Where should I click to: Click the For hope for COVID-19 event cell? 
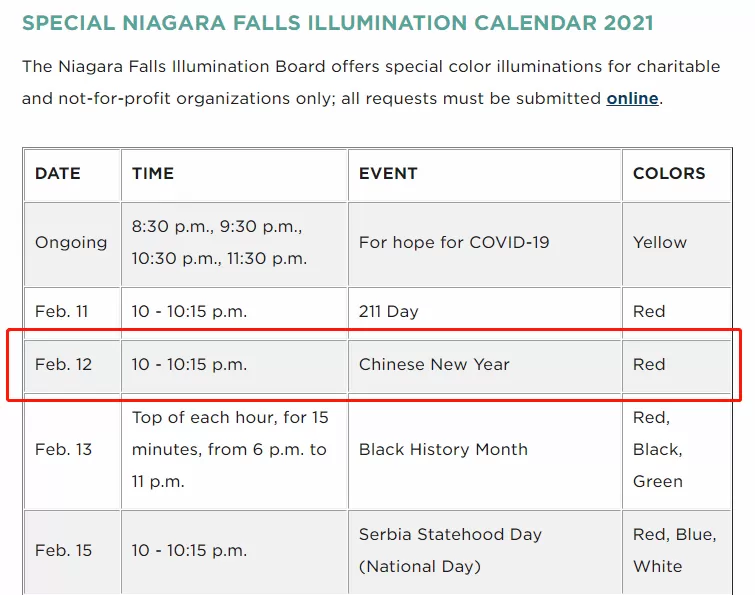click(x=485, y=245)
